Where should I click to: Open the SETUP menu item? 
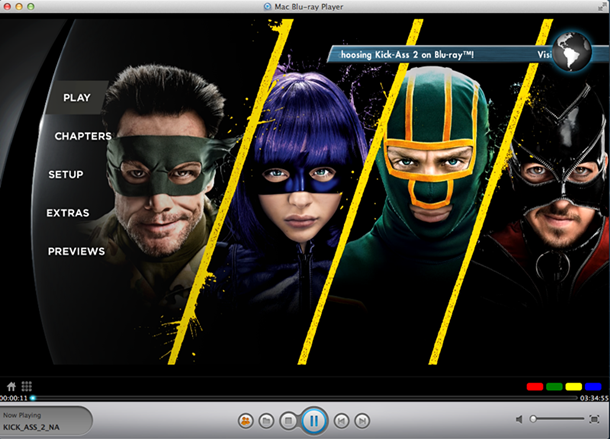click(x=66, y=174)
